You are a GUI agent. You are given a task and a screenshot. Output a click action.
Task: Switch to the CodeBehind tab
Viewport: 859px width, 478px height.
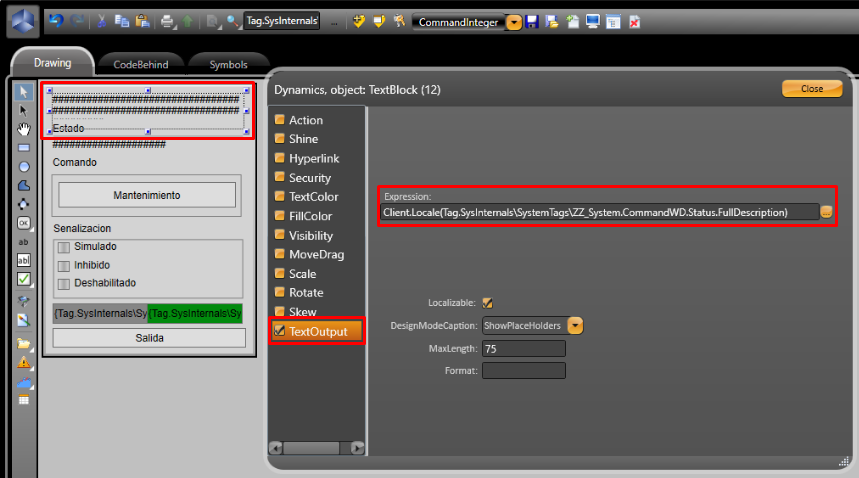pos(140,64)
